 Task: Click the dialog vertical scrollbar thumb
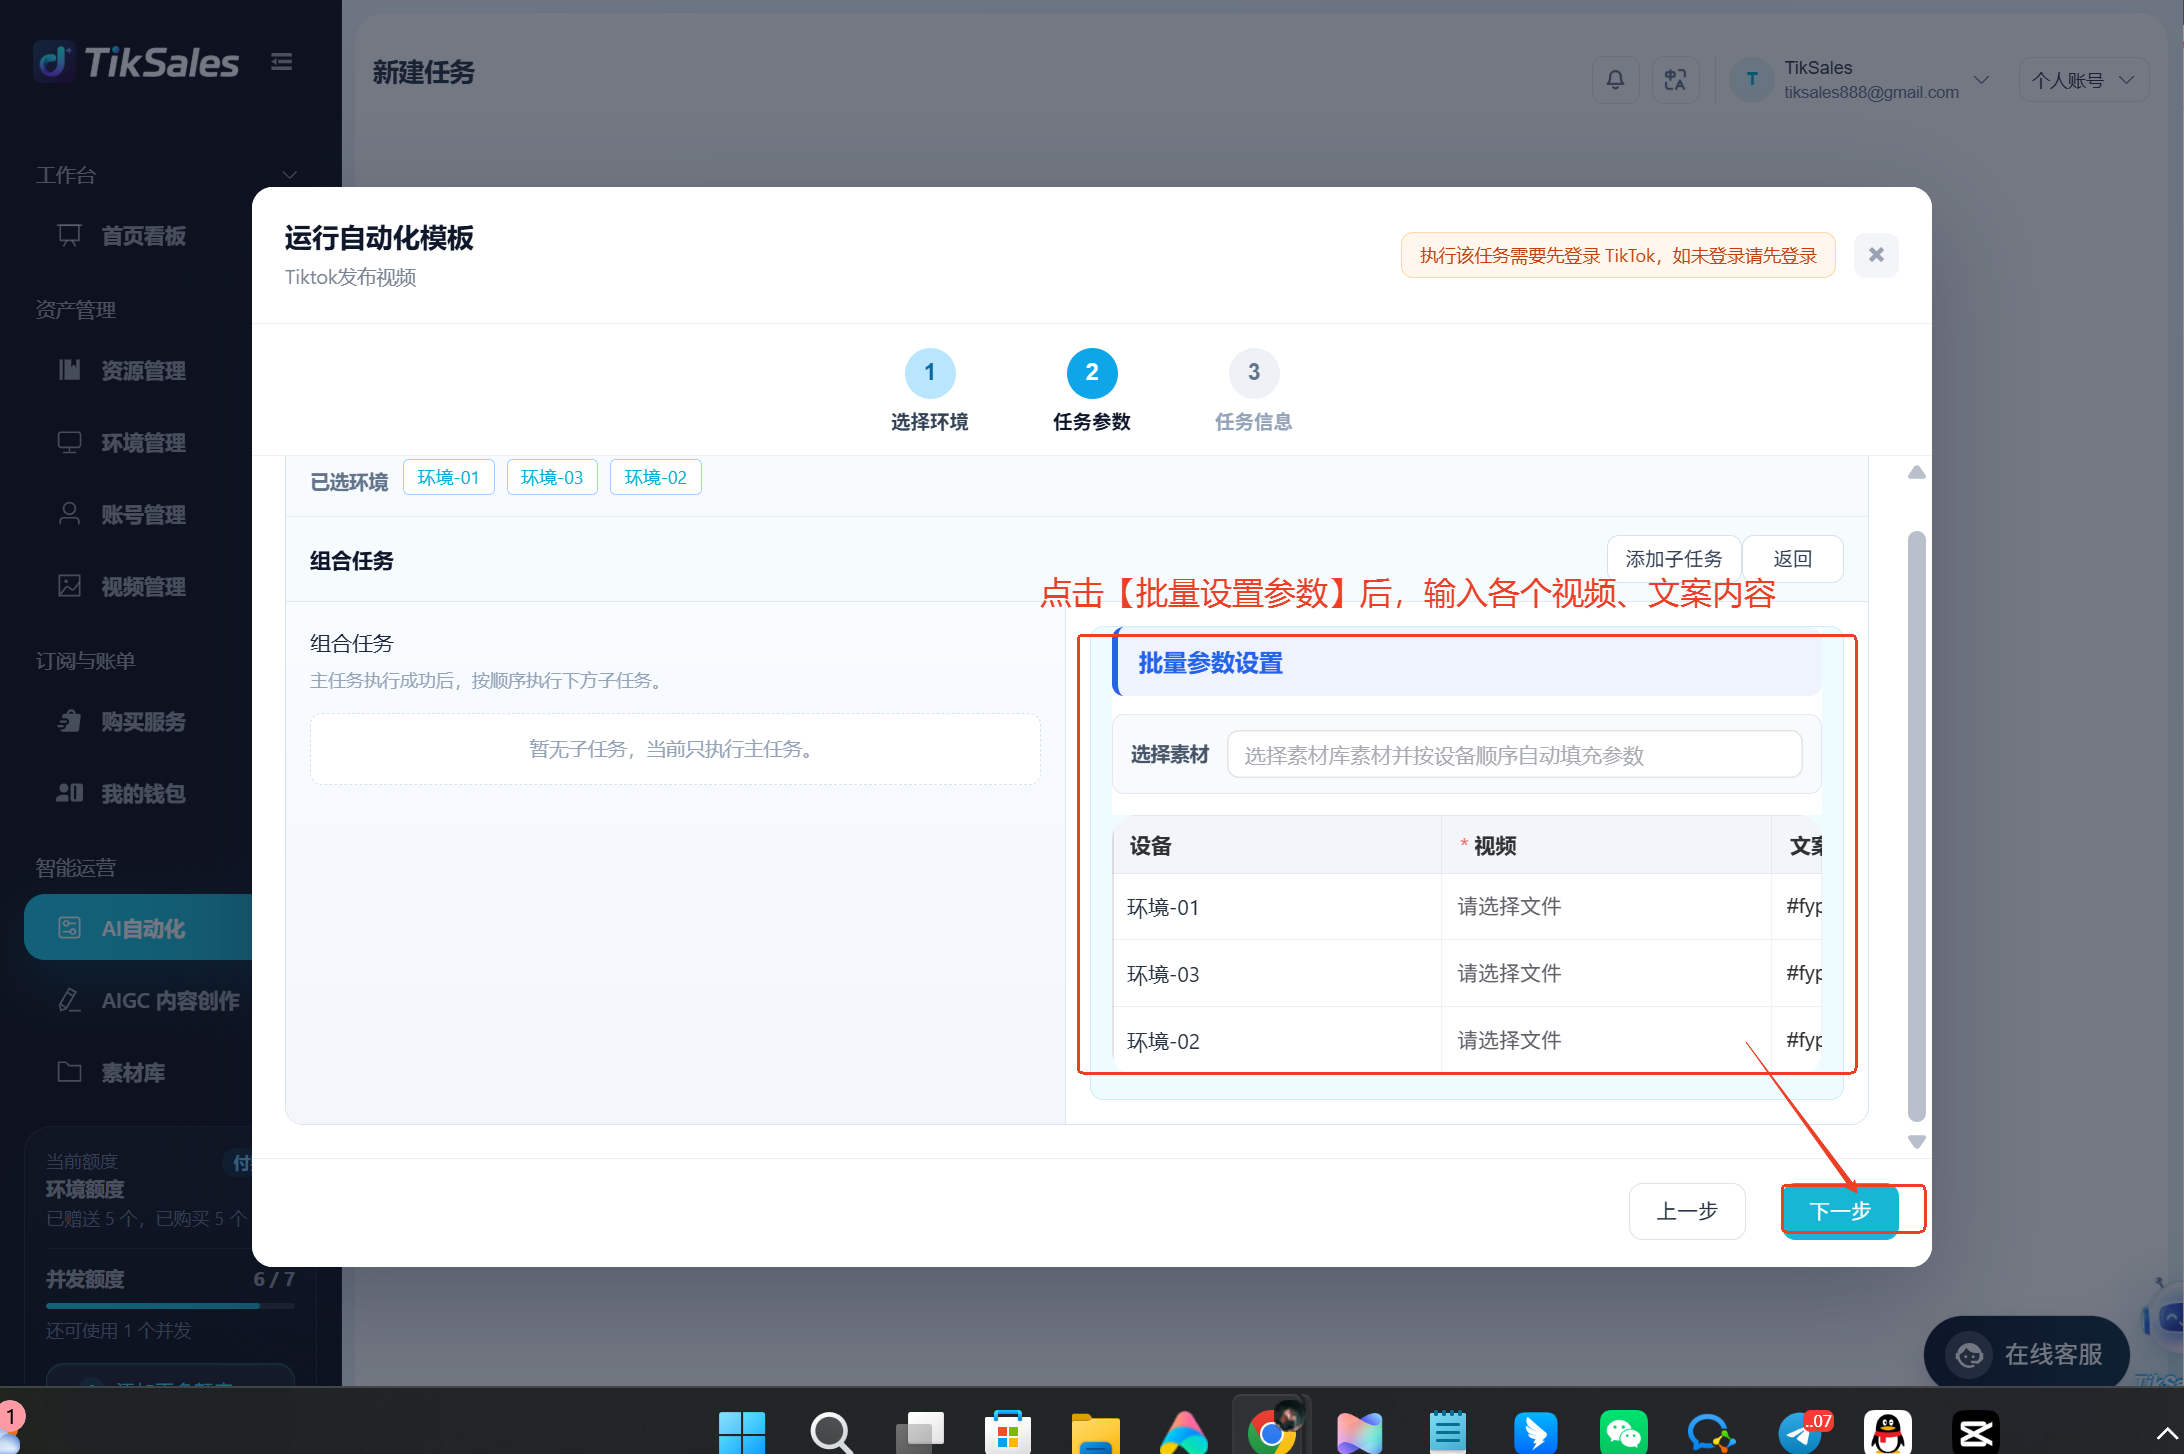click(1916, 826)
